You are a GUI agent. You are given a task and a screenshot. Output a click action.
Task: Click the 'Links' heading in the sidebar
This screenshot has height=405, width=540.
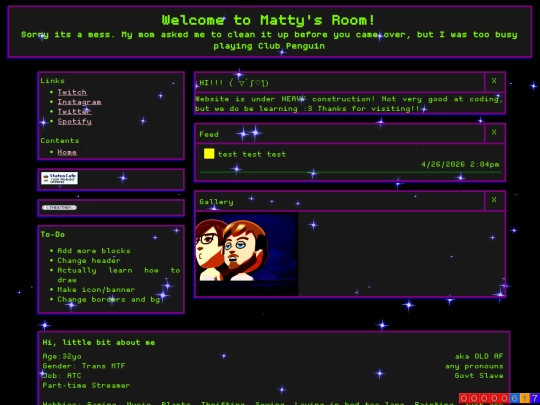click(52, 81)
